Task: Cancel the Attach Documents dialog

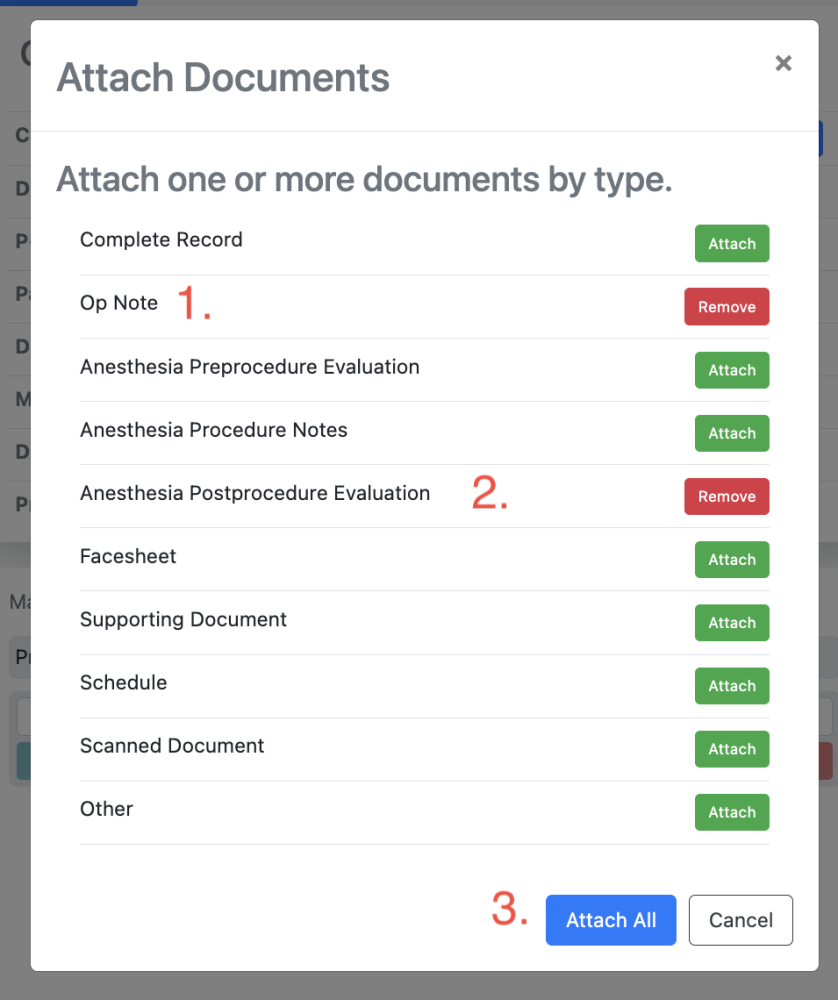Action: point(740,920)
